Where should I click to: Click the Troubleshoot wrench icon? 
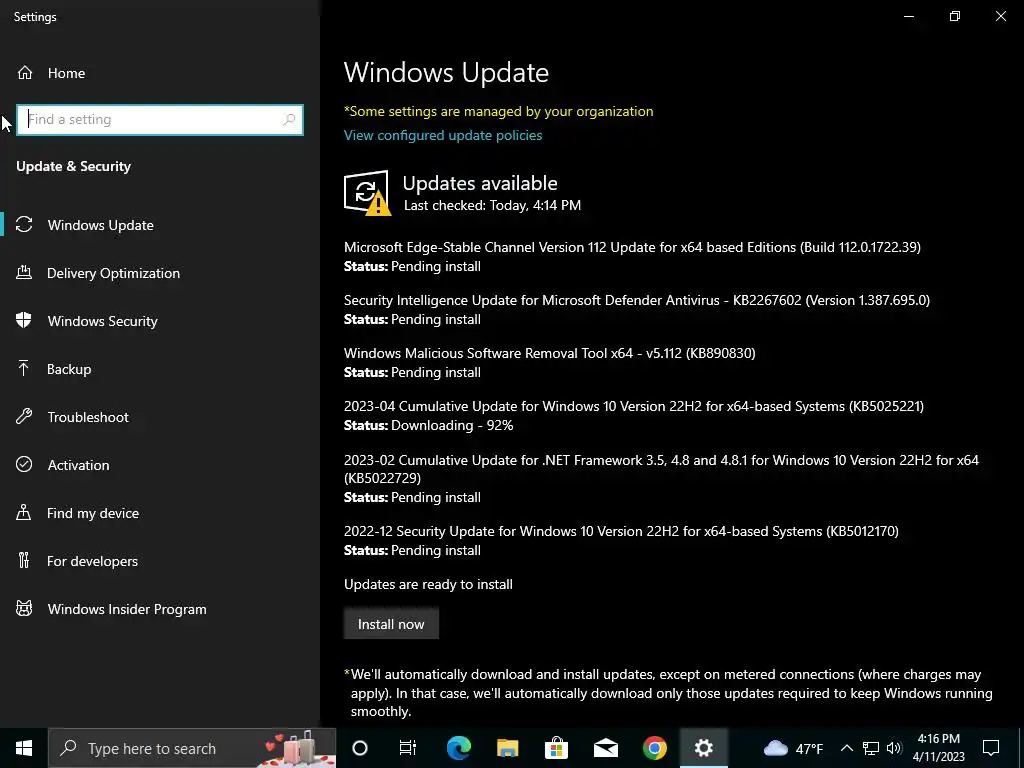pyautogui.click(x=24, y=417)
